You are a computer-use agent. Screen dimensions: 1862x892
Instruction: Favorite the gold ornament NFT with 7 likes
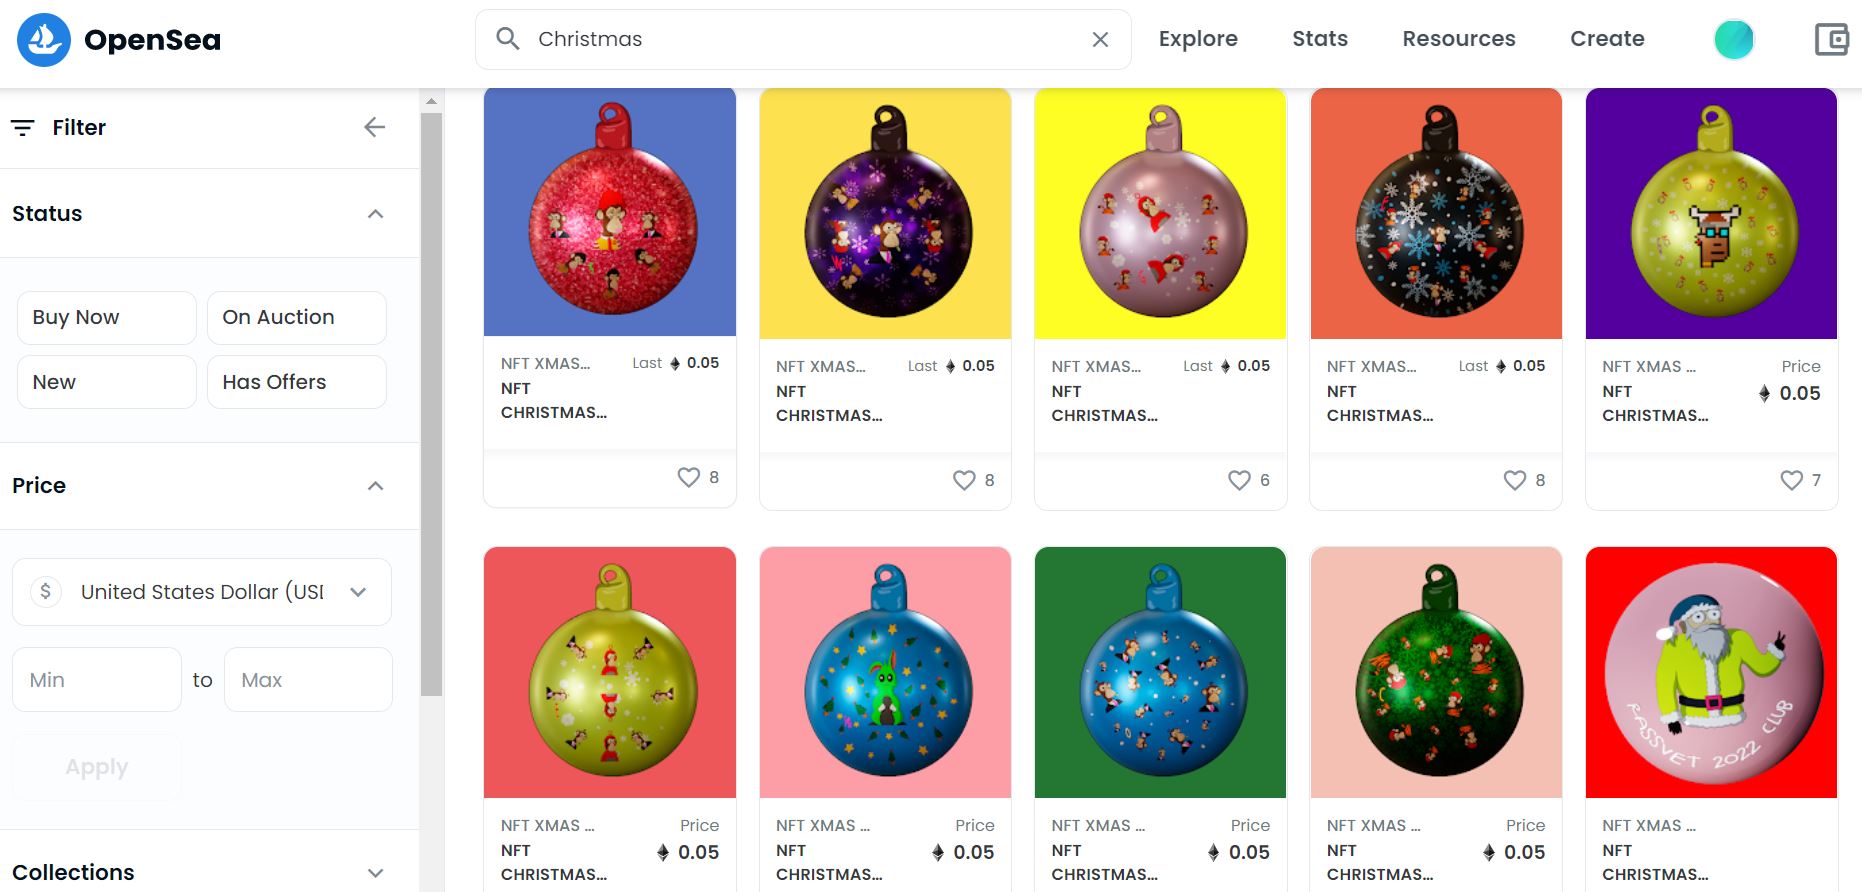point(1791,480)
